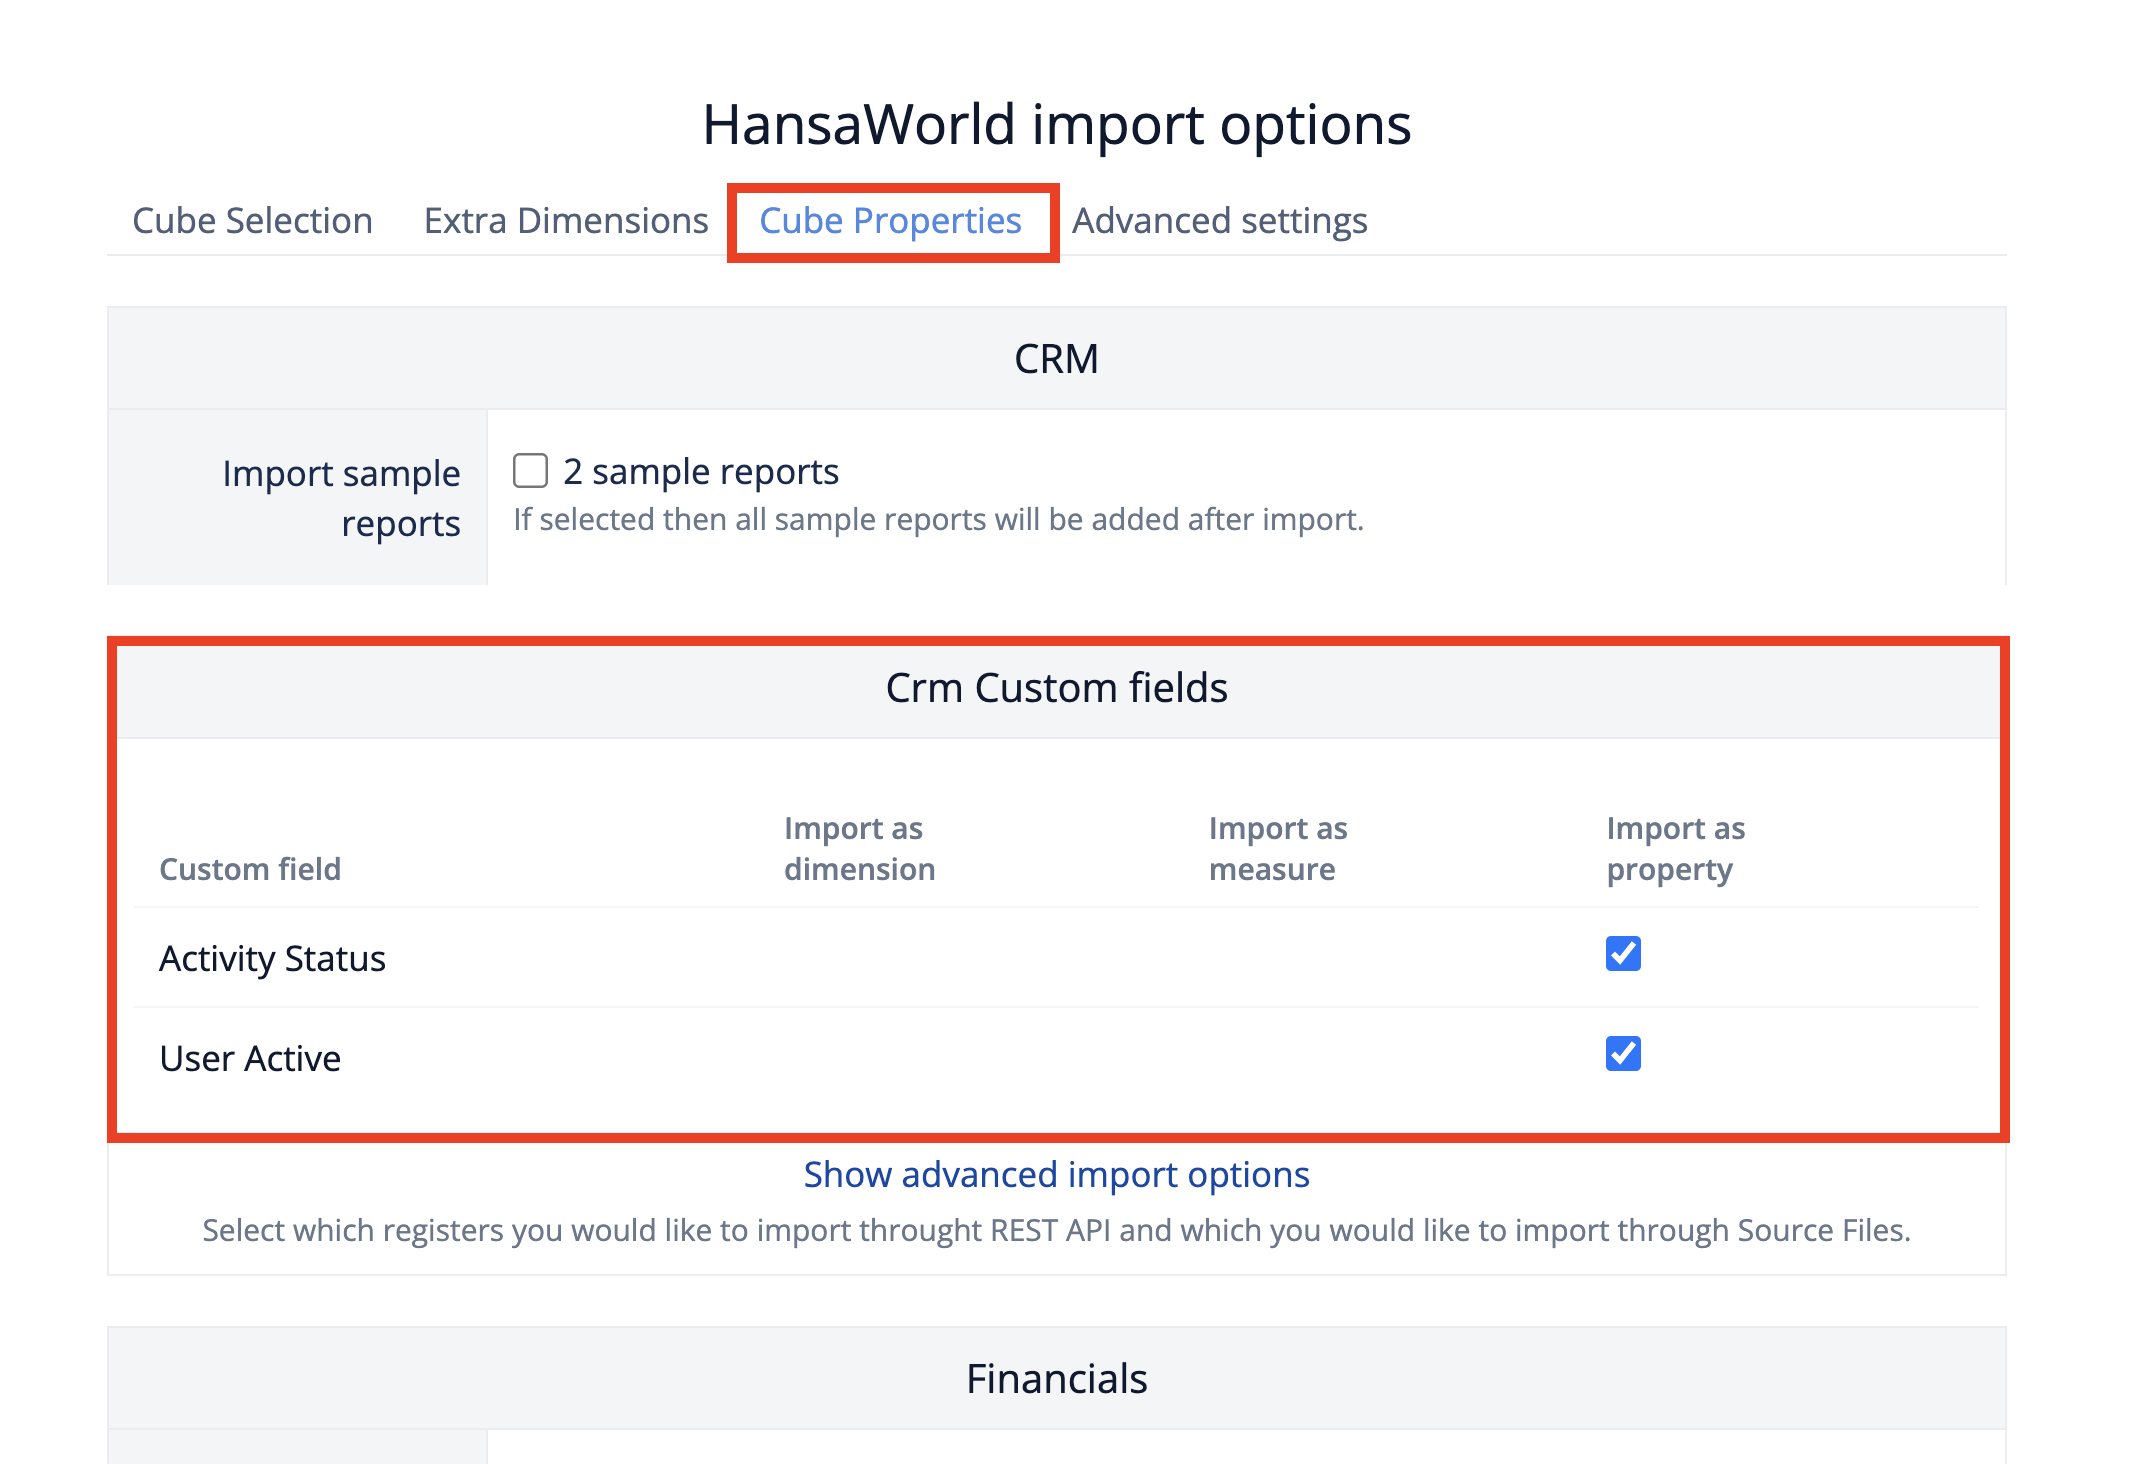Click the Custom field column header
The height and width of the screenshot is (1464, 2148).
(x=250, y=869)
